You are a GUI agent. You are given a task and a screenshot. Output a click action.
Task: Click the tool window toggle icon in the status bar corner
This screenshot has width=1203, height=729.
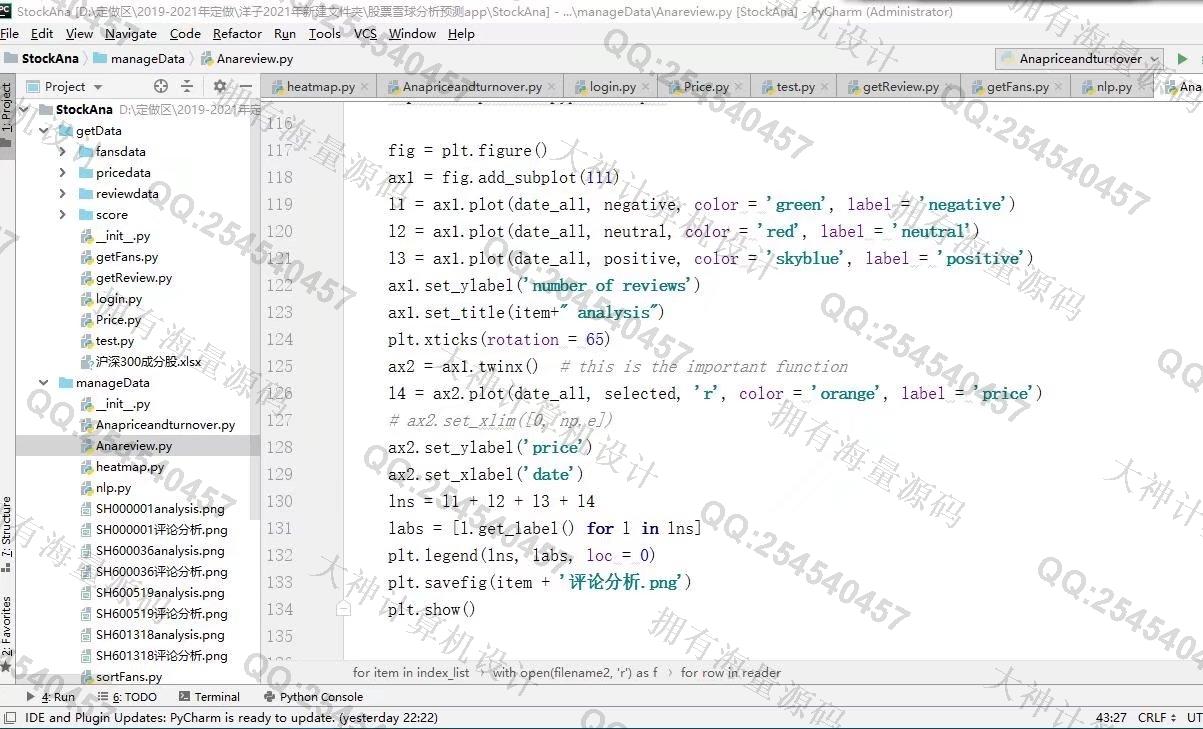click(x=10, y=717)
